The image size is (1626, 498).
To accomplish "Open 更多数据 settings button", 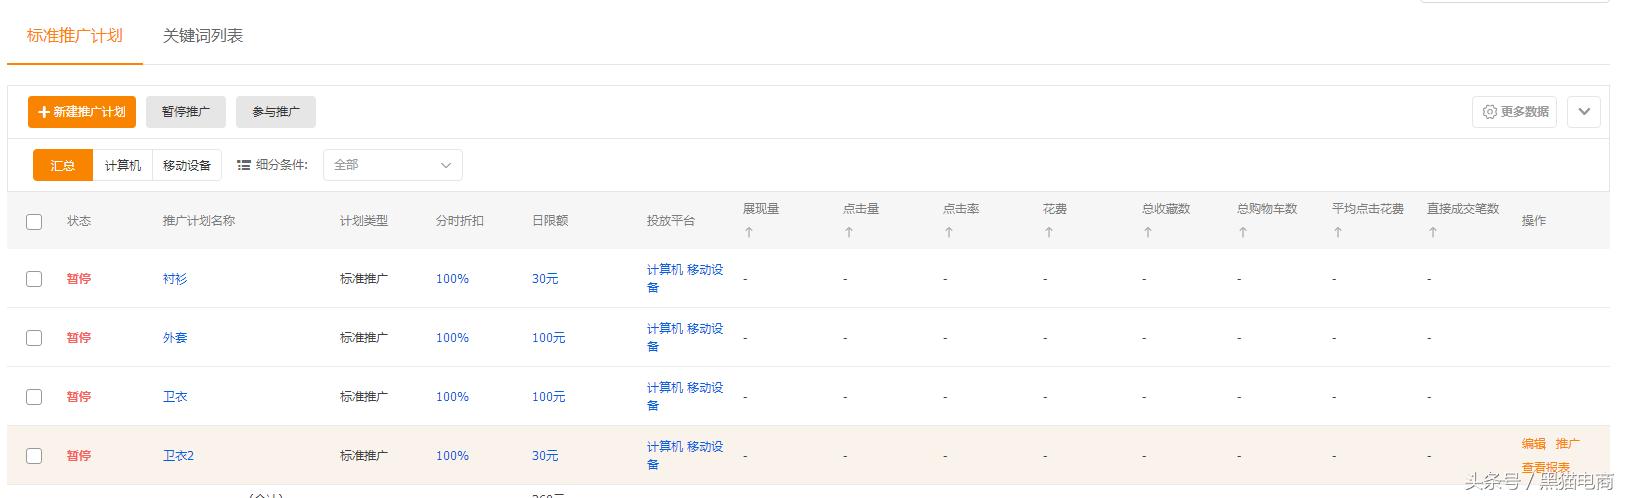I will (x=1514, y=111).
